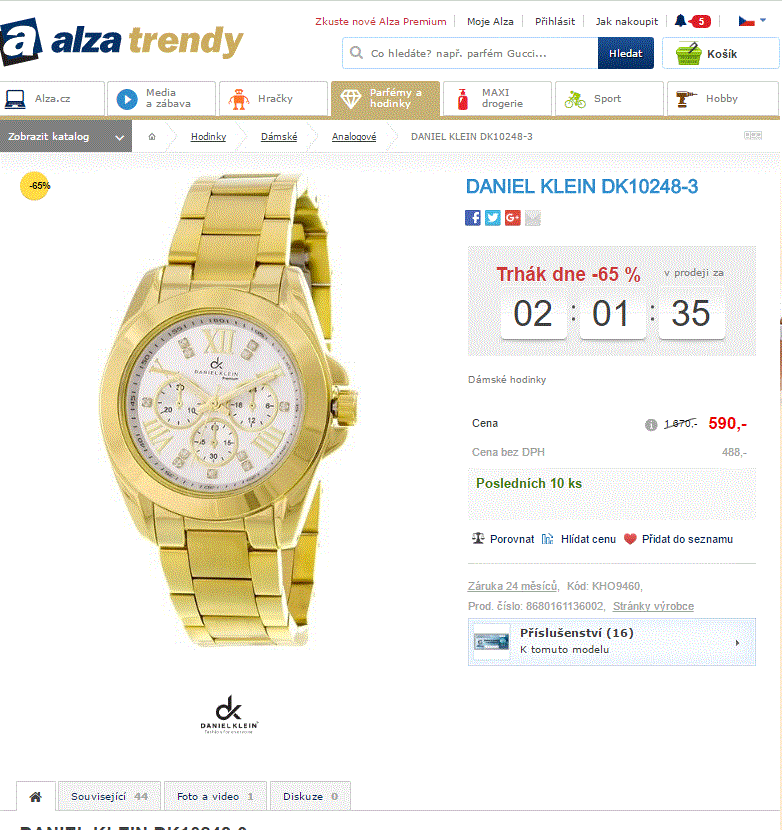The width and height of the screenshot is (782, 830).
Task: Share product via Twitter icon
Action: point(492,218)
